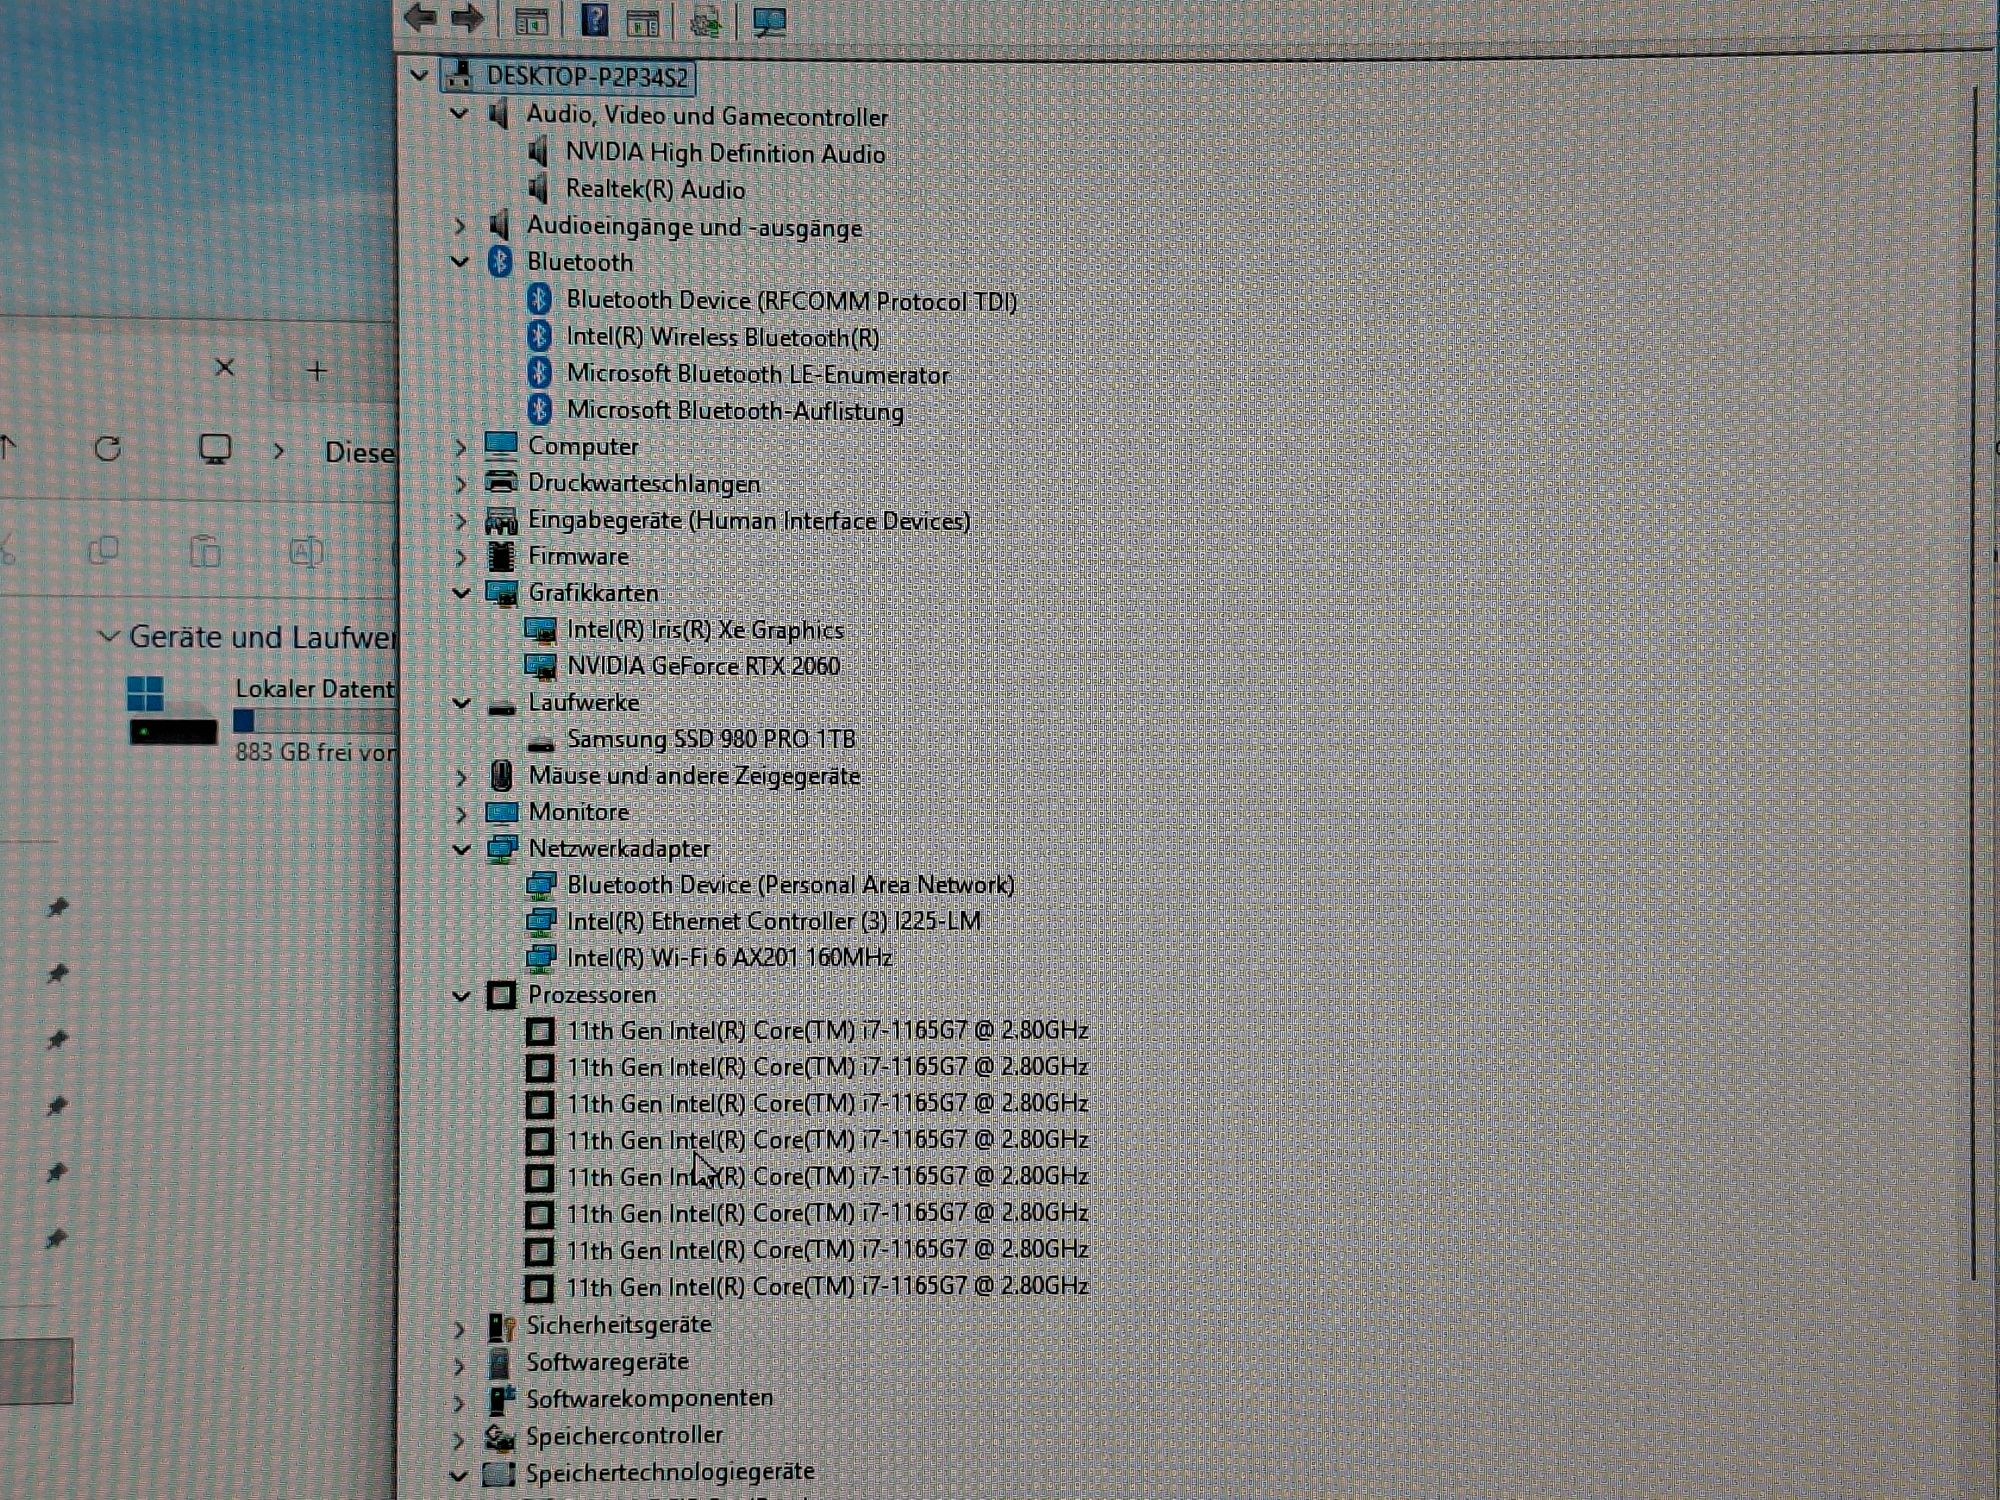Expand the Computer category
The image size is (2000, 1500).
(x=460, y=447)
